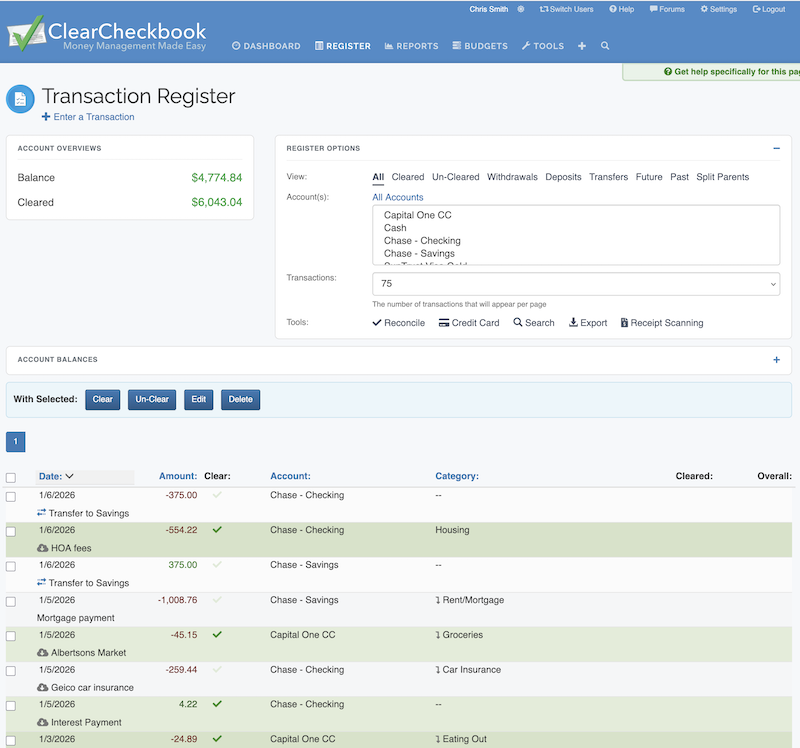Select checkbox for Geico car insurance transaction
This screenshot has height=748, width=800.
click(11, 671)
